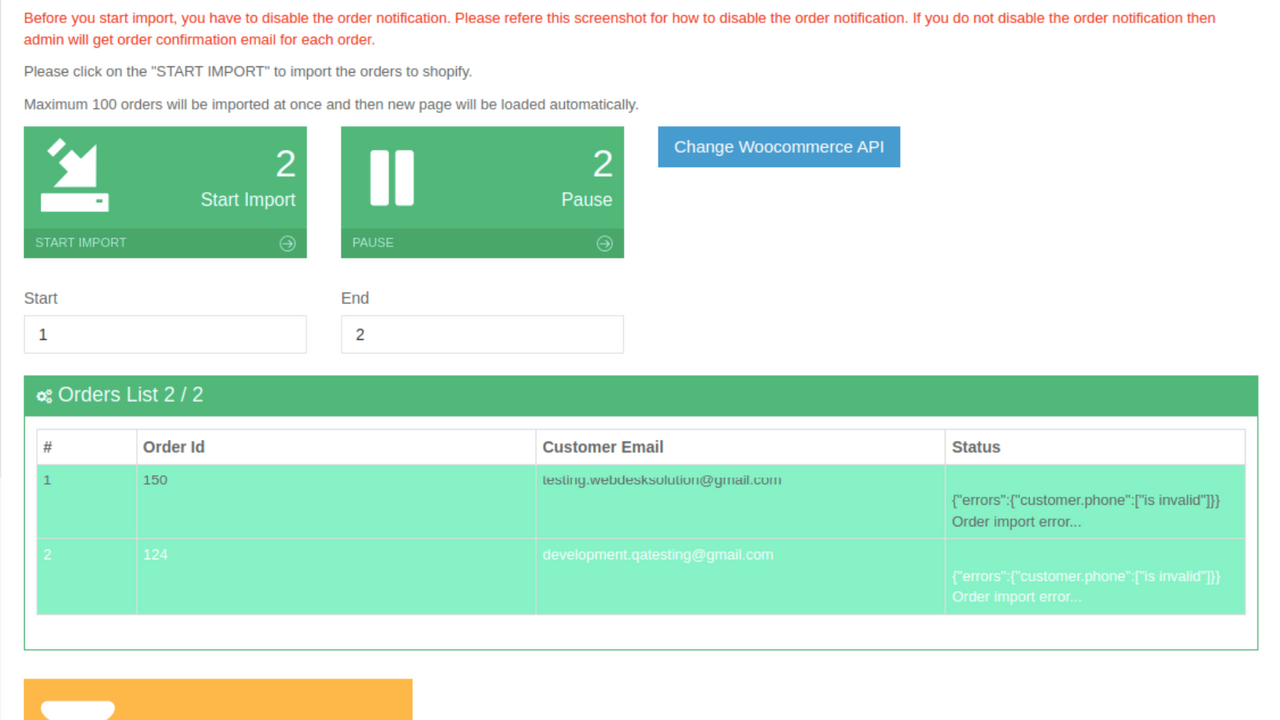The width and height of the screenshot is (1280, 720).
Task: Click the testing.webdesksolution@gmail.com email cell
Action: click(660, 479)
